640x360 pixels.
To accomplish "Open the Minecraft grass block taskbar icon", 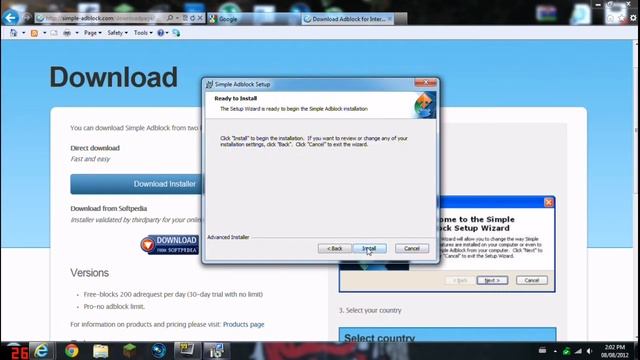I will (129, 351).
